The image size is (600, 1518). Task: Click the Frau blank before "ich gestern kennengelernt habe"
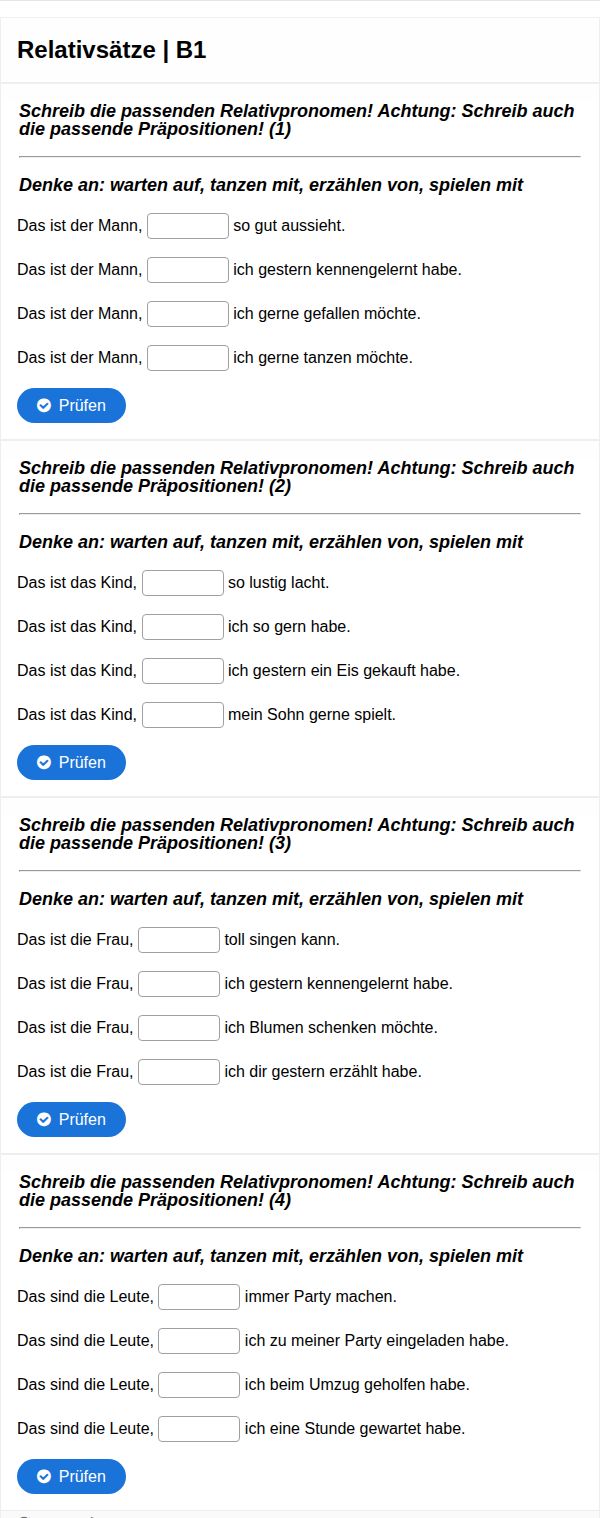point(179,984)
